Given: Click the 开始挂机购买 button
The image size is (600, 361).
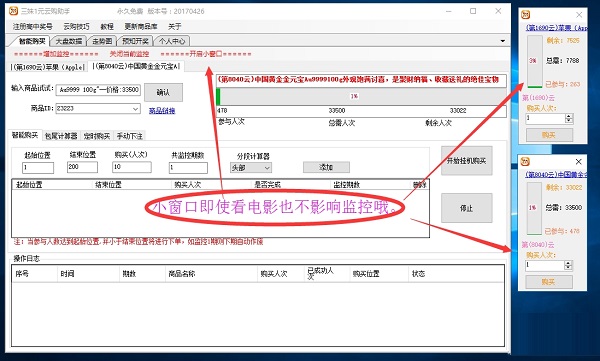Looking at the screenshot, I should 466,161.
